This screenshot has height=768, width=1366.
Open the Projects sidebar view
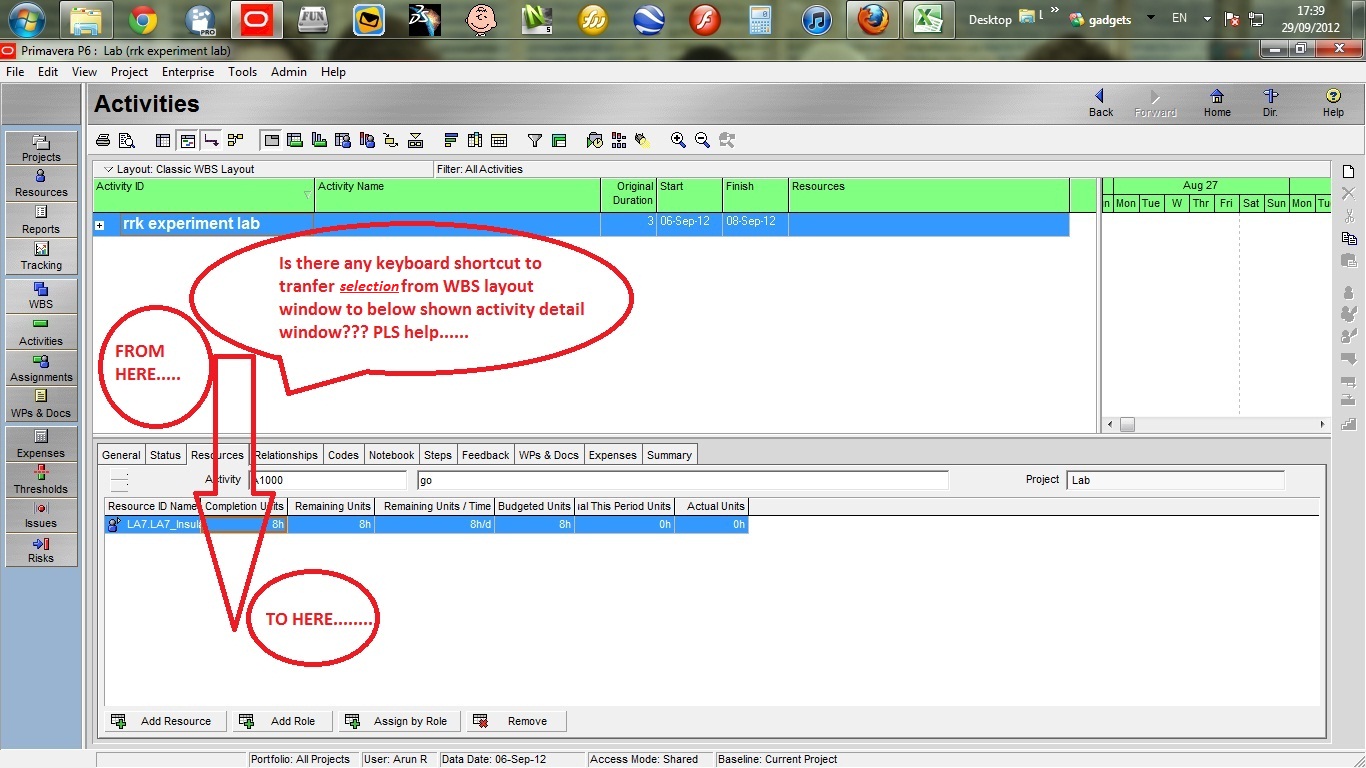pos(41,148)
